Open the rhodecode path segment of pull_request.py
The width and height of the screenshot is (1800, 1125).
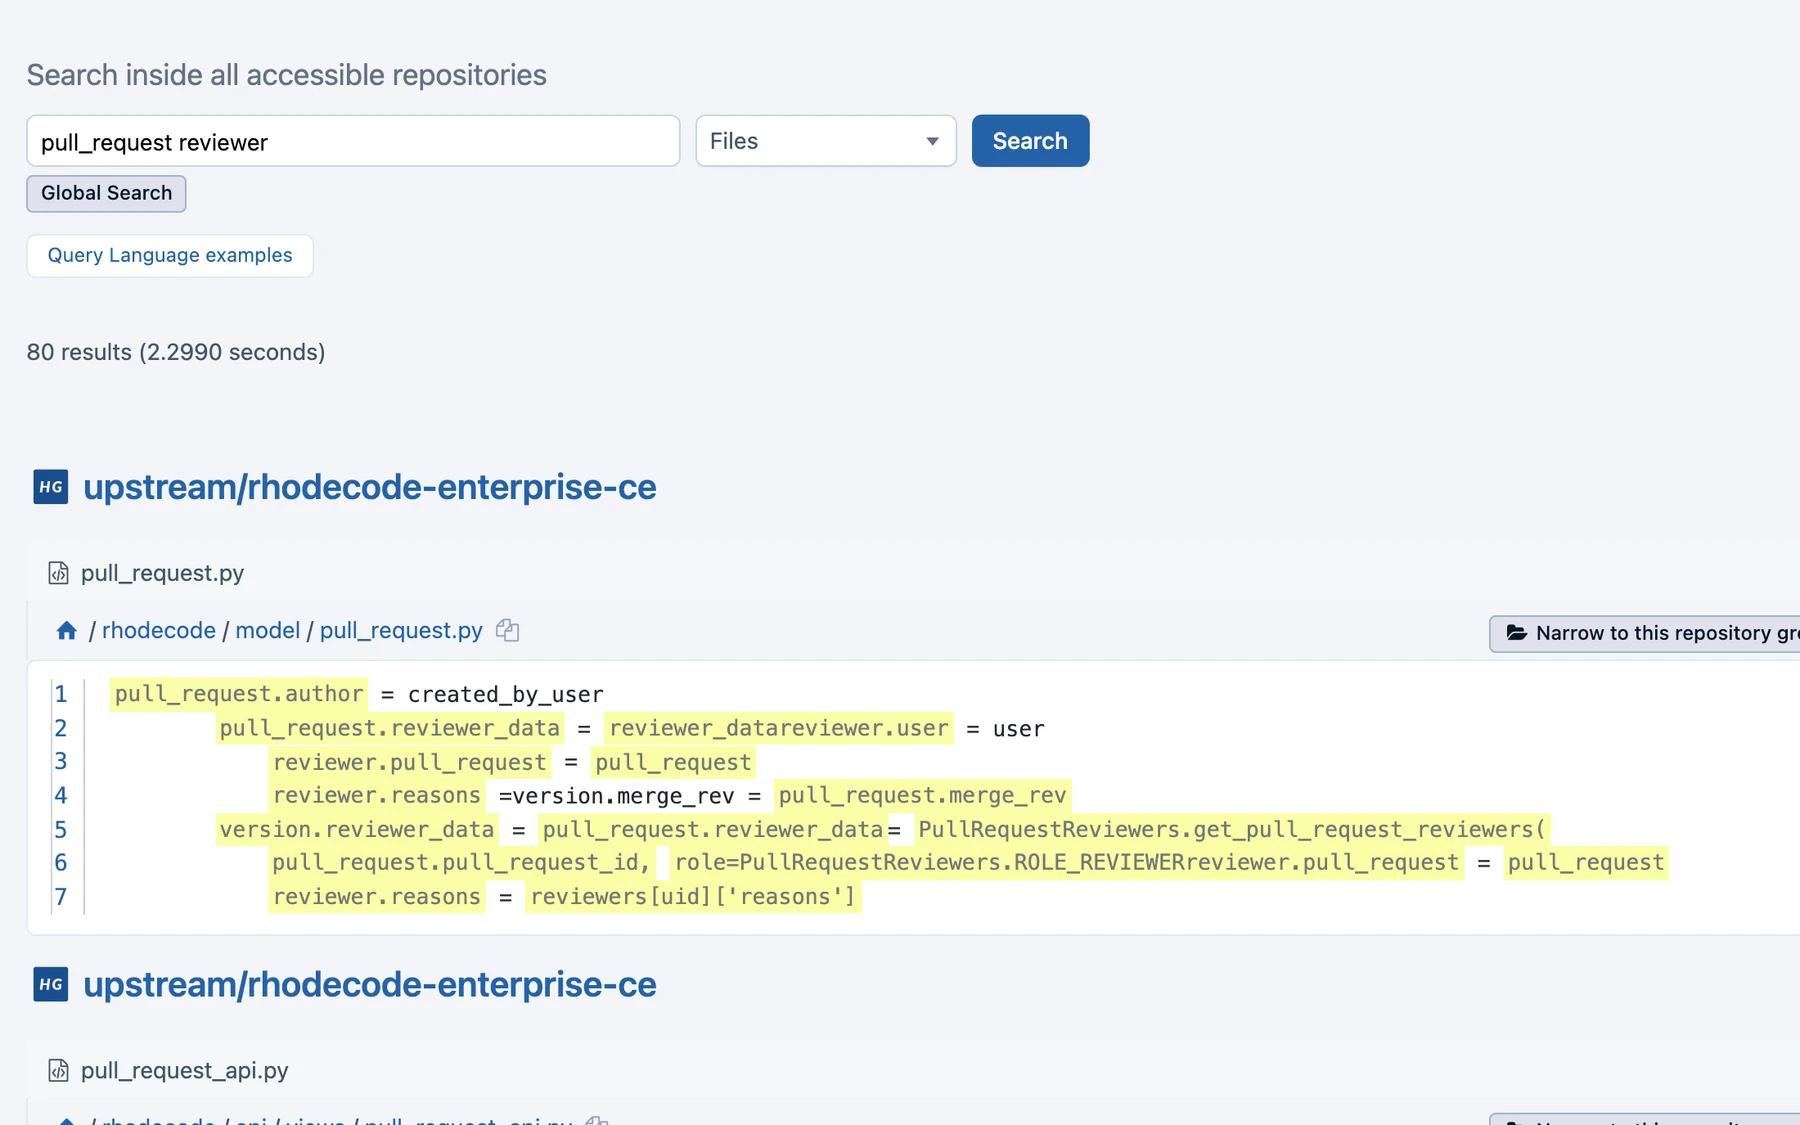[x=159, y=630]
